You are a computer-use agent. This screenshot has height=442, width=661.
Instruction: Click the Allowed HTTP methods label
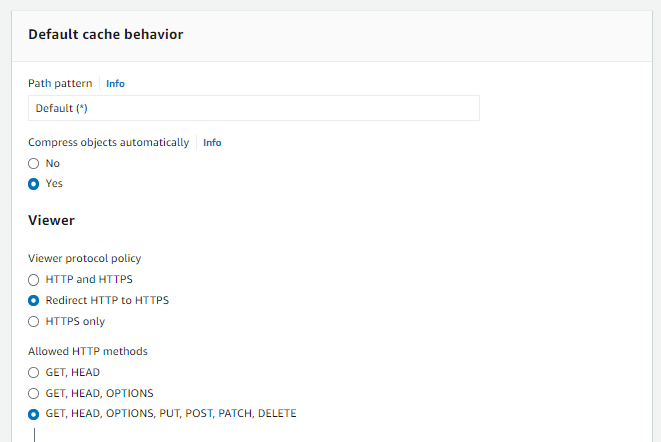click(x=88, y=351)
